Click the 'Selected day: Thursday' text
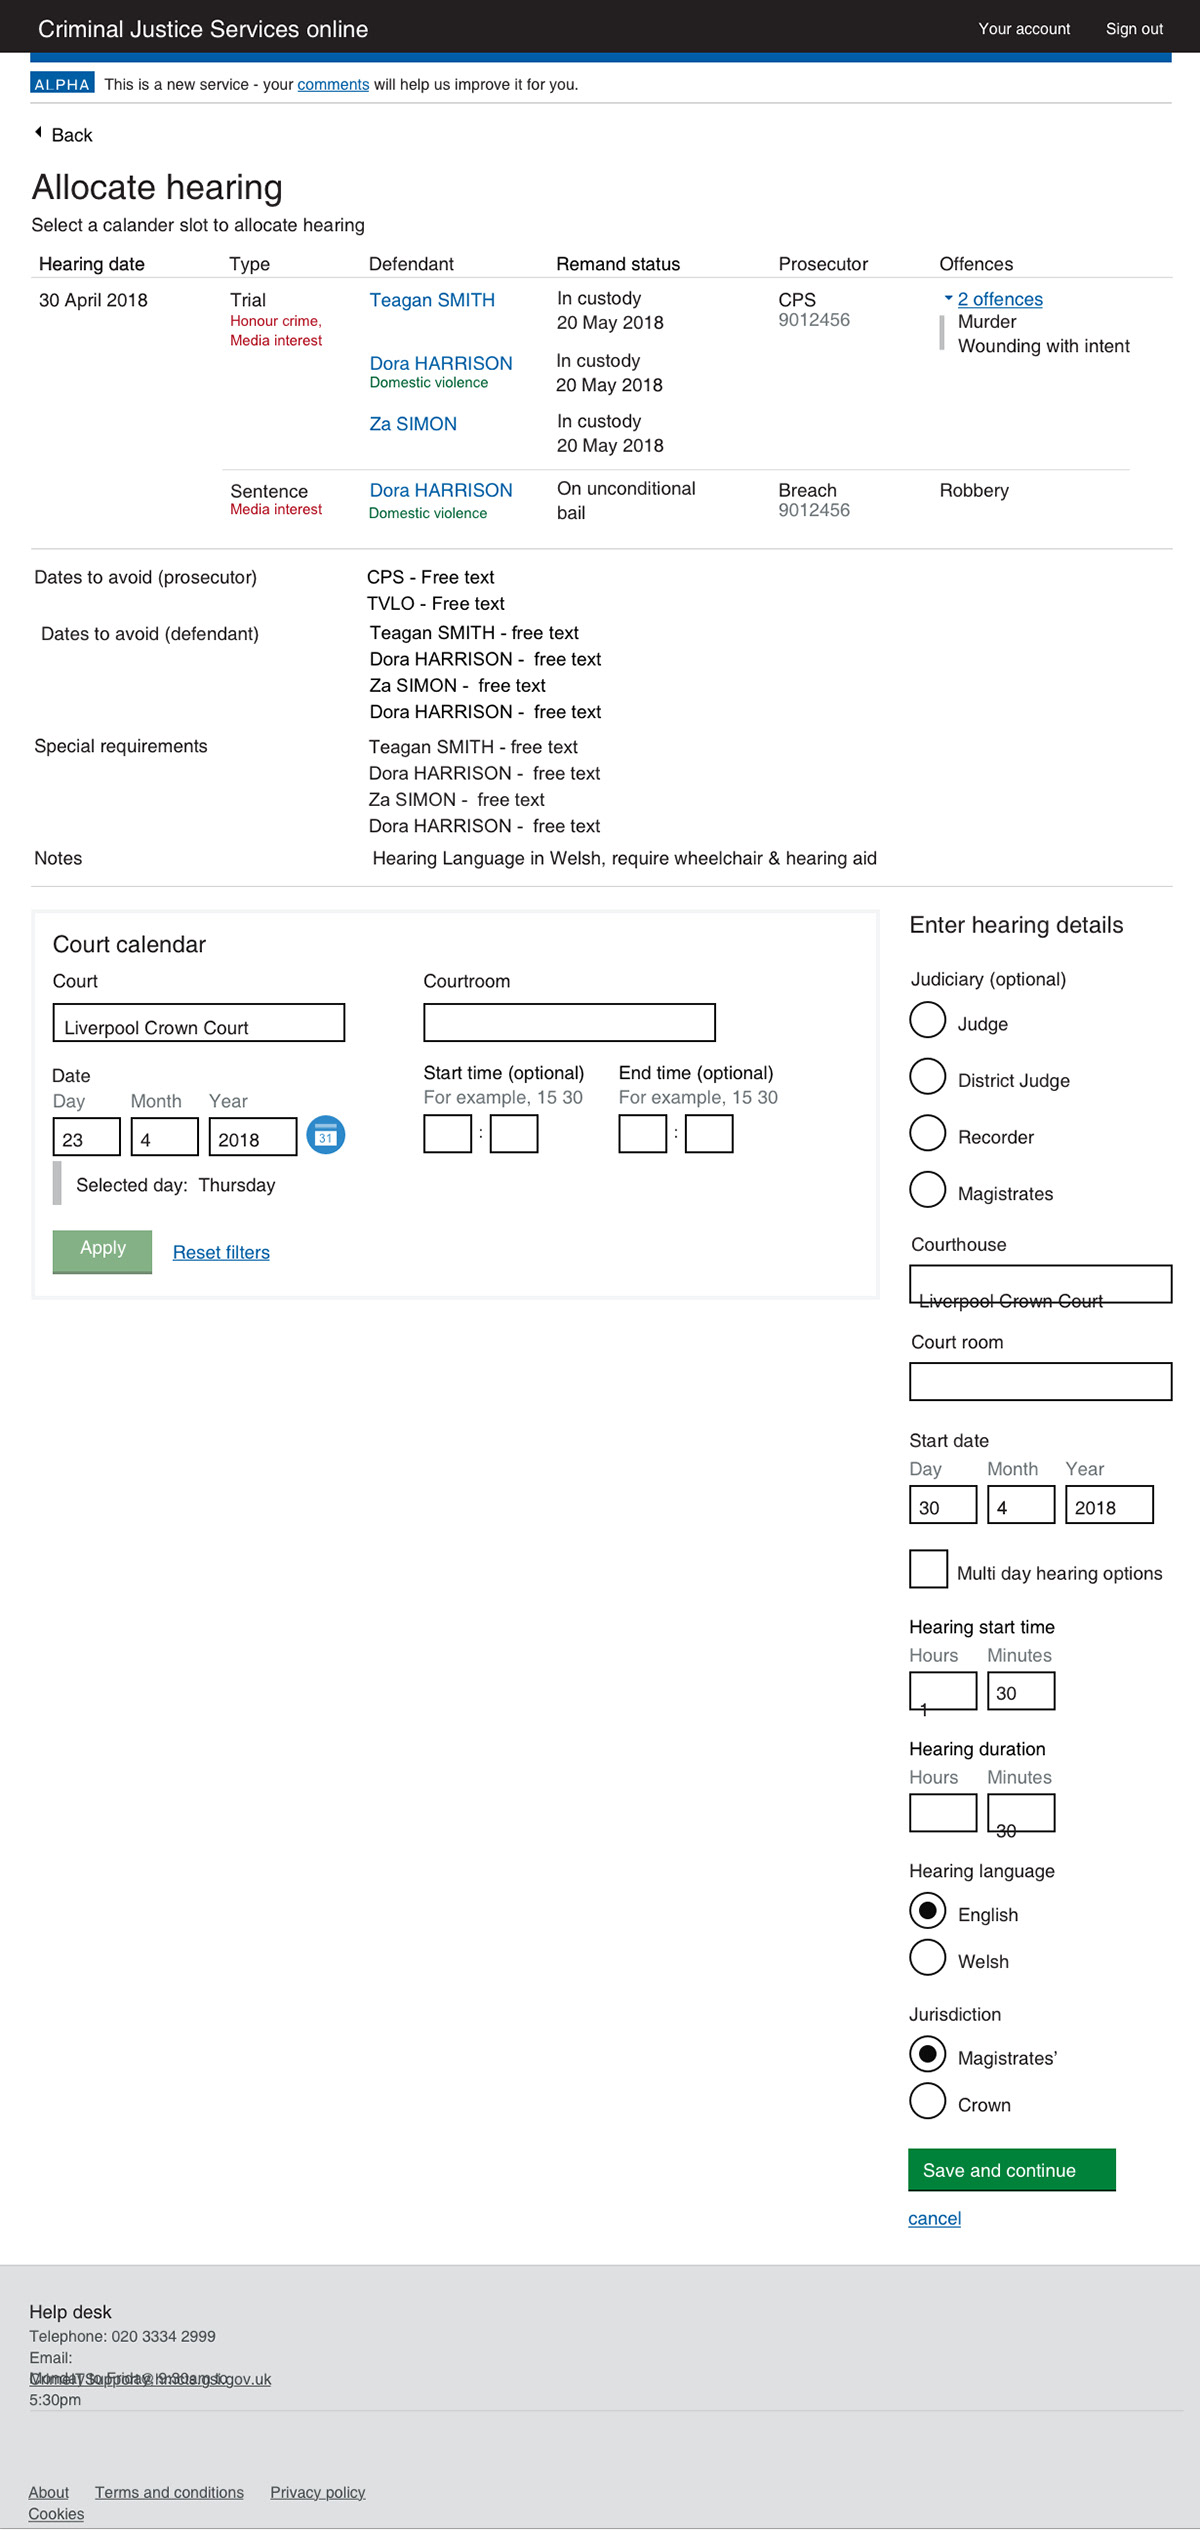This screenshot has width=1200, height=2530. 176,1185
